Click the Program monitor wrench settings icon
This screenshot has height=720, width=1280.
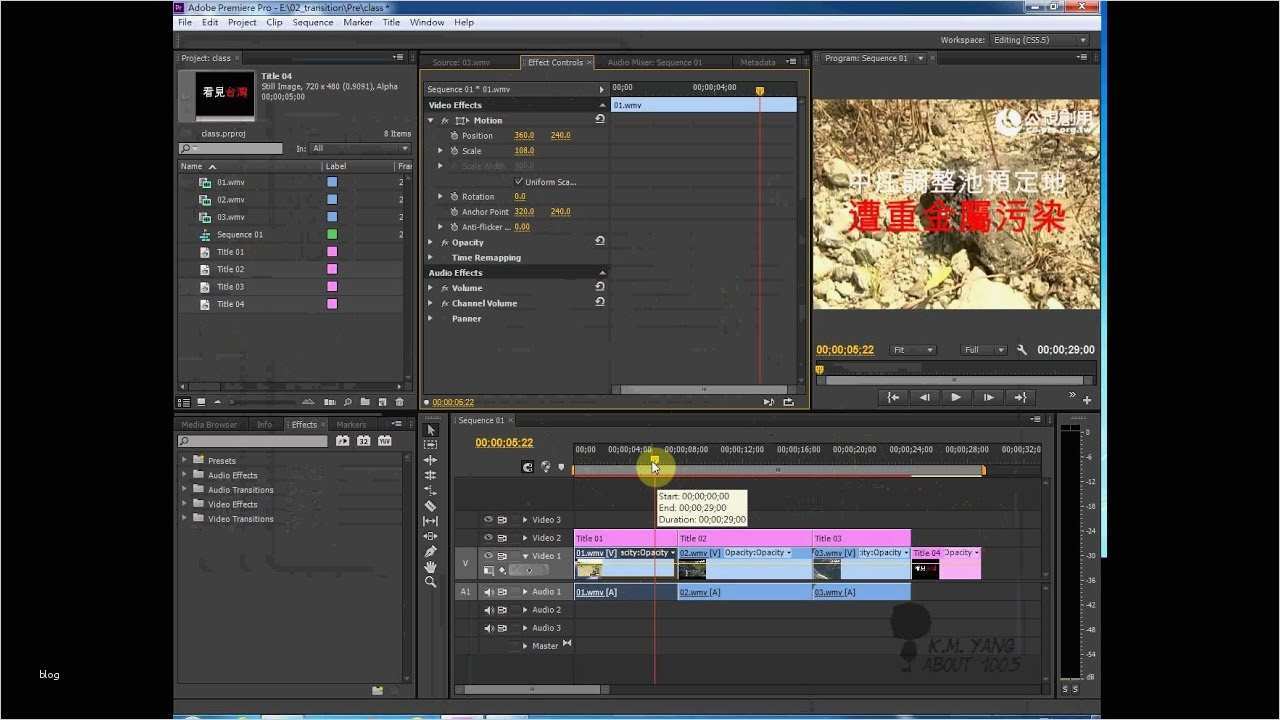pos(1022,350)
